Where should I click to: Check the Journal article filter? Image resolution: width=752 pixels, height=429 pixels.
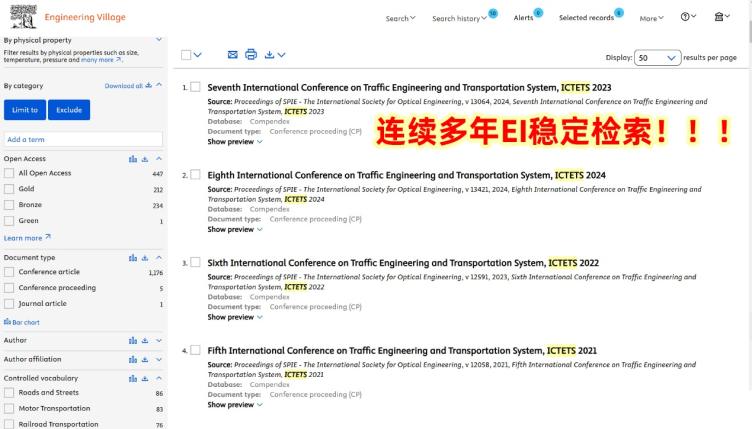tap(9, 303)
